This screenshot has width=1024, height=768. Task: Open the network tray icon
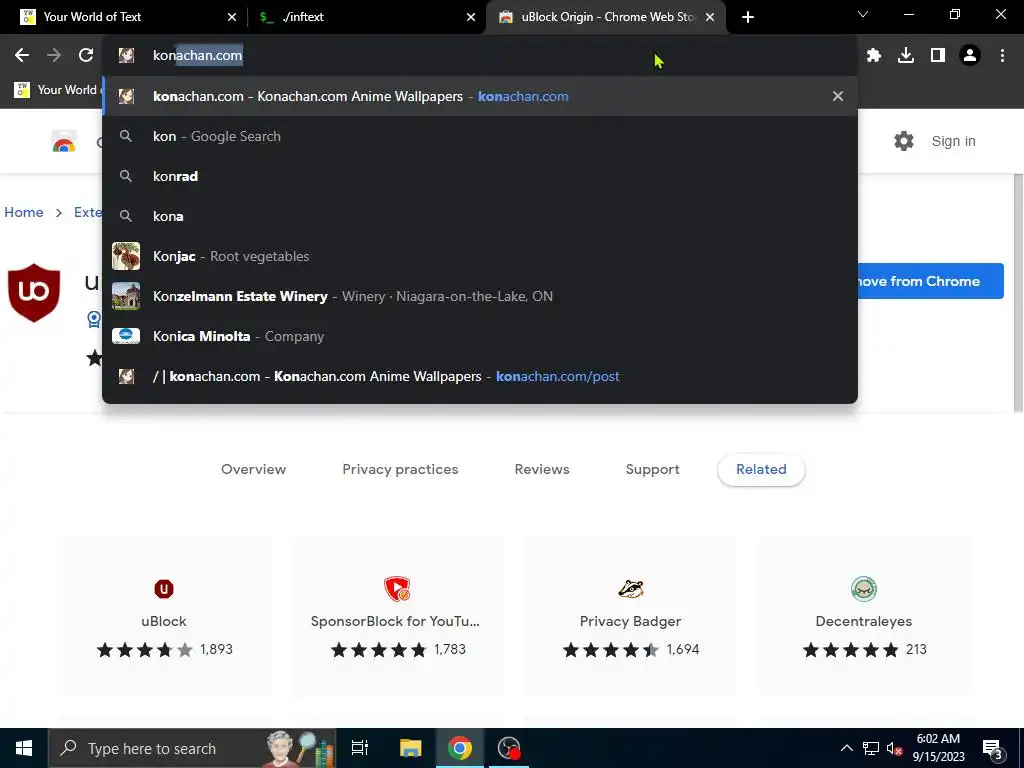coord(871,748)
